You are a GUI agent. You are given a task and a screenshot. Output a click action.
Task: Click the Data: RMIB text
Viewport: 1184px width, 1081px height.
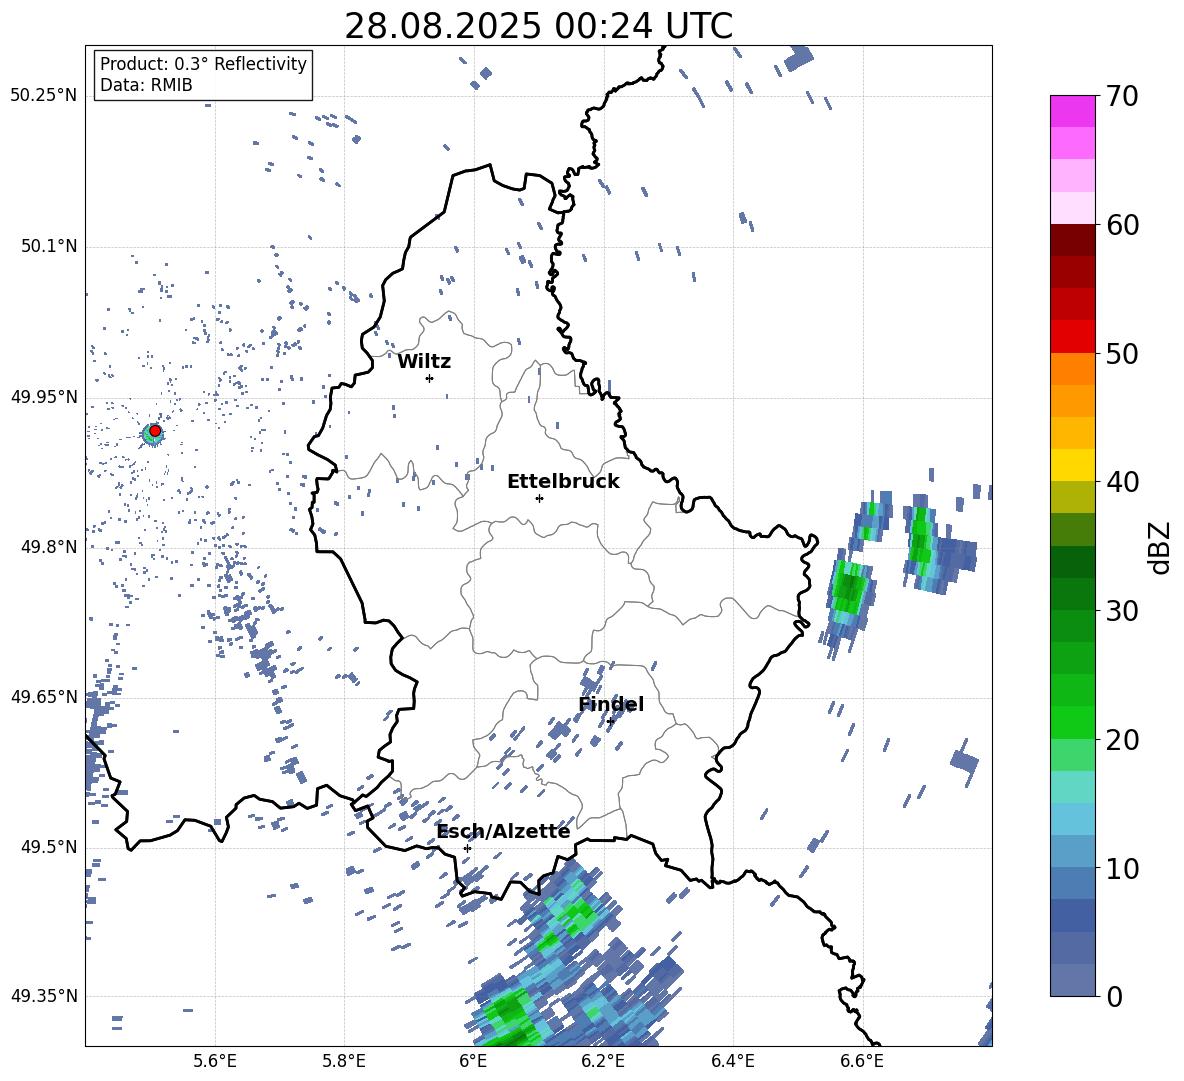pos(146,85)
